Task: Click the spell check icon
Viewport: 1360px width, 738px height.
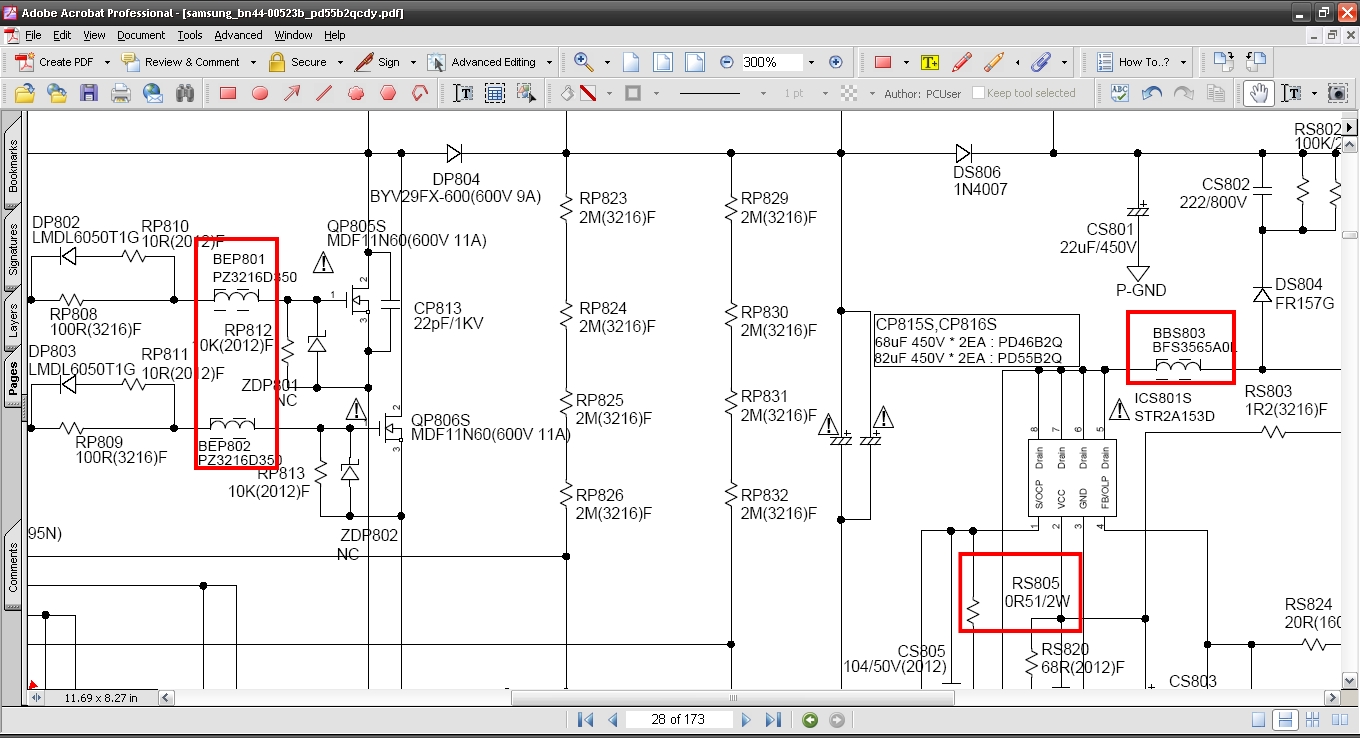Action: coord(1120,93)
